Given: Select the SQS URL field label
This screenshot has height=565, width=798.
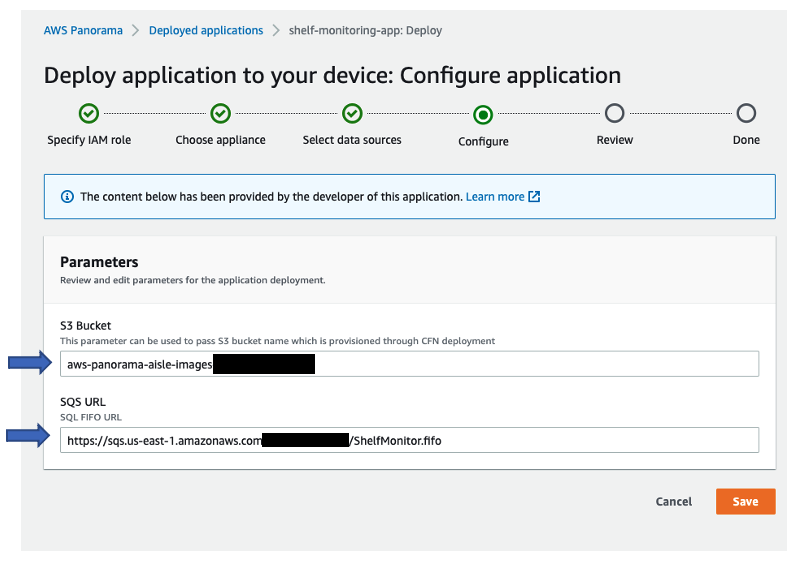Looking at the screenshot, I should coord(83,402).
